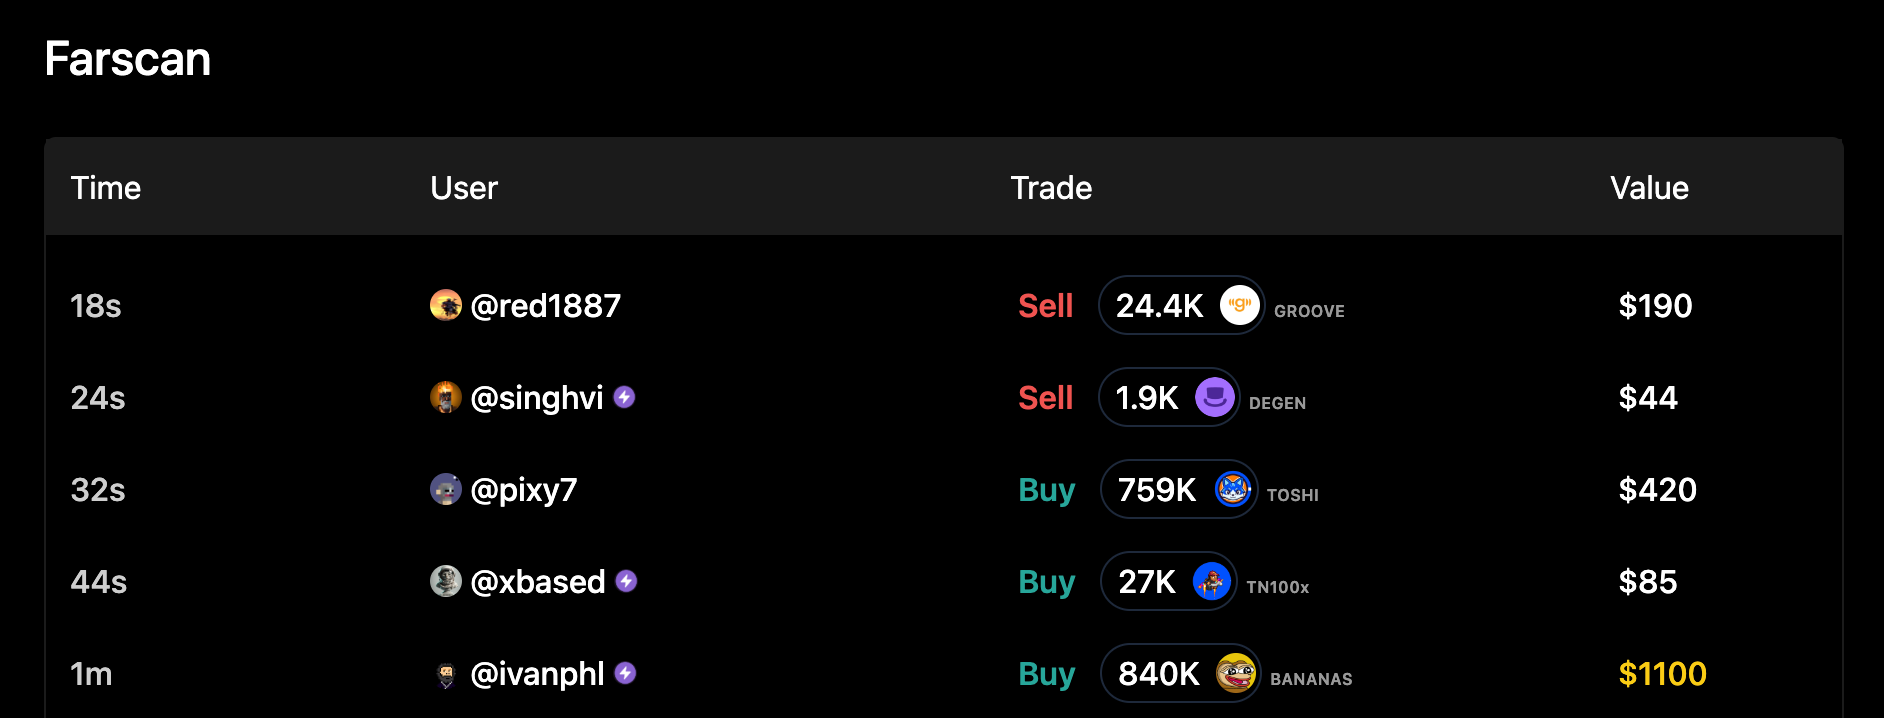Click the BANANAS token icon

tap(1236, 673)
